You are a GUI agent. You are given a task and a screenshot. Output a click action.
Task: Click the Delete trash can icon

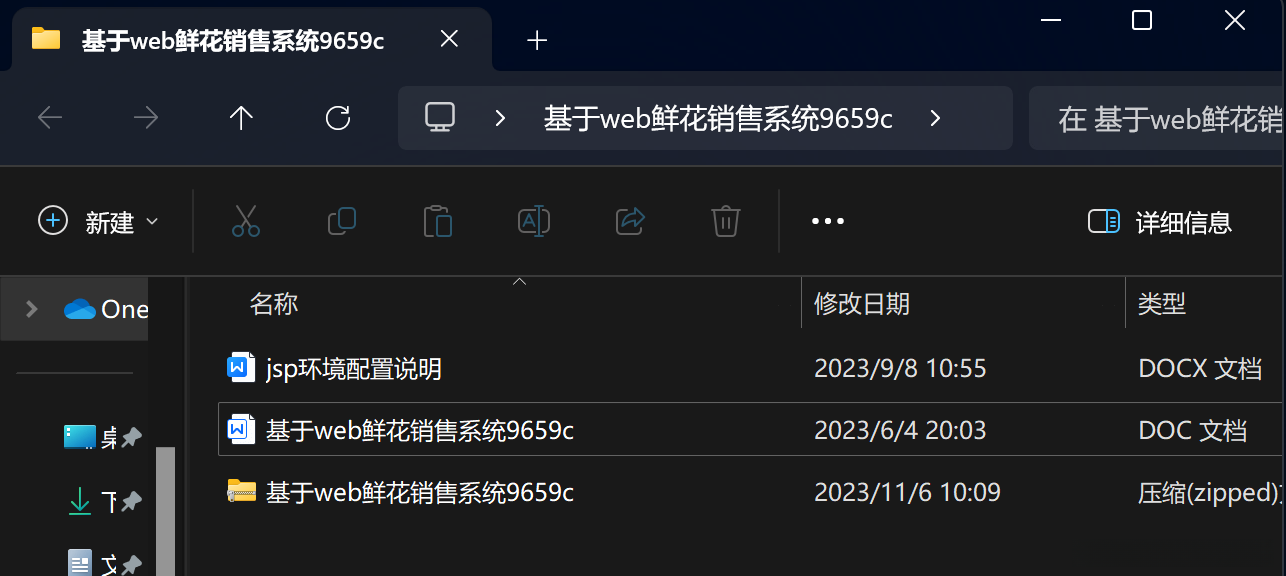pyautogui.click(x=725, y=221)
